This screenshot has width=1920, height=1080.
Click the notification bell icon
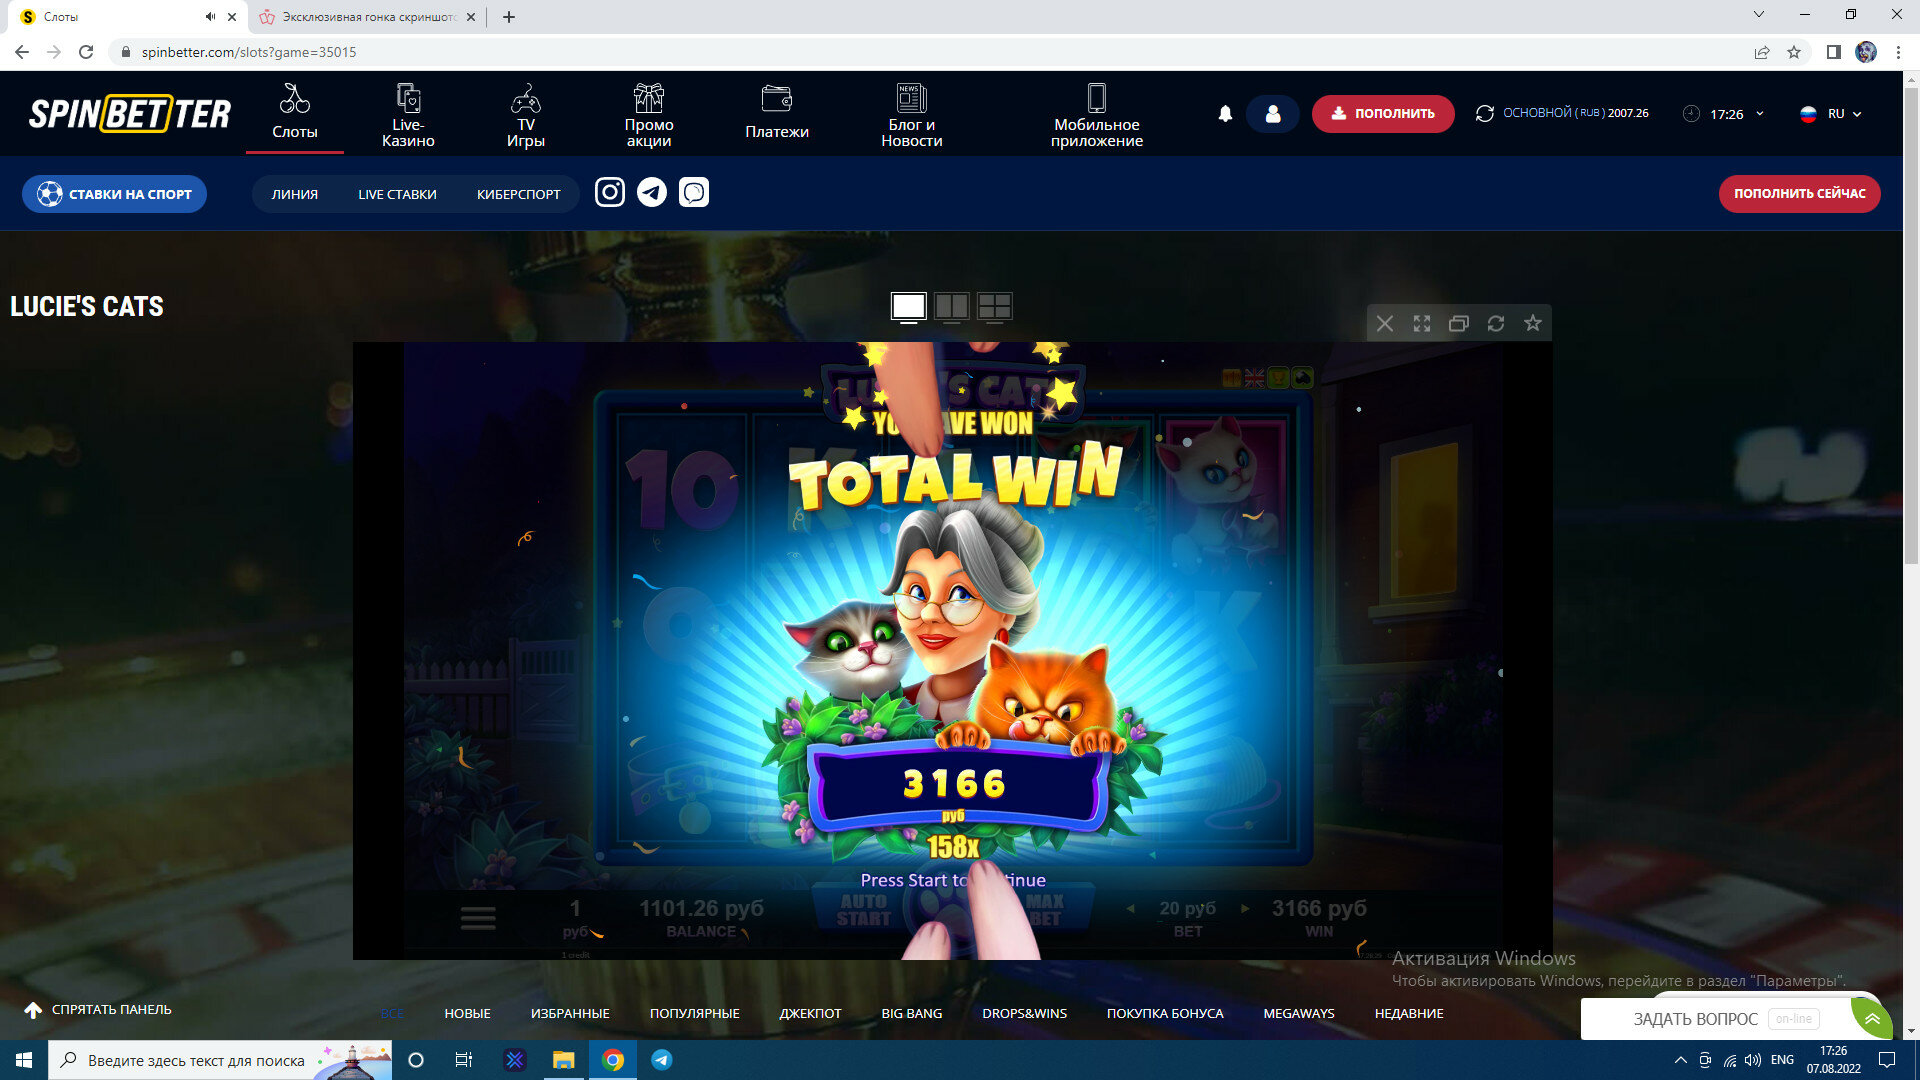[x=1225, y=114]
